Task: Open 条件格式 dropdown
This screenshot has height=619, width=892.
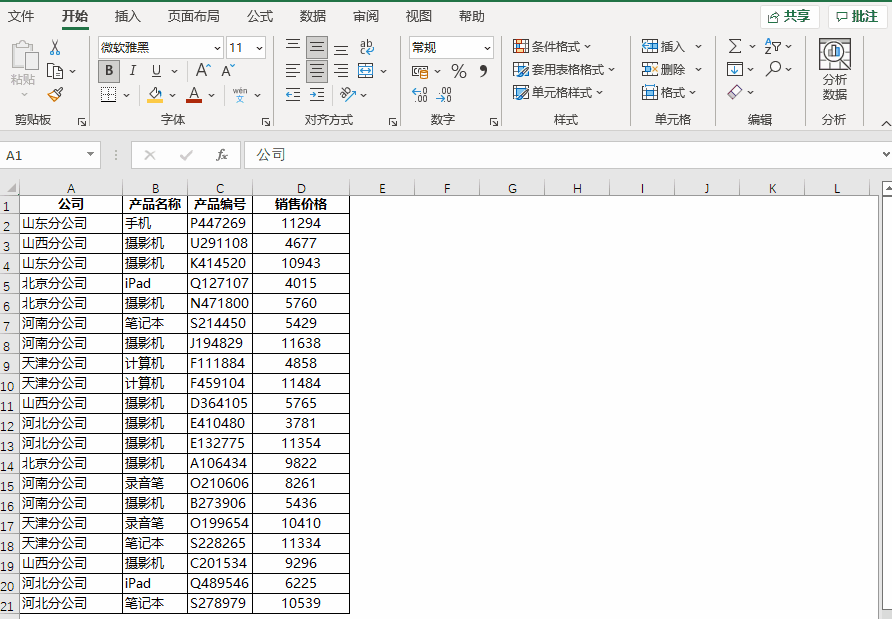Action: 552,46
